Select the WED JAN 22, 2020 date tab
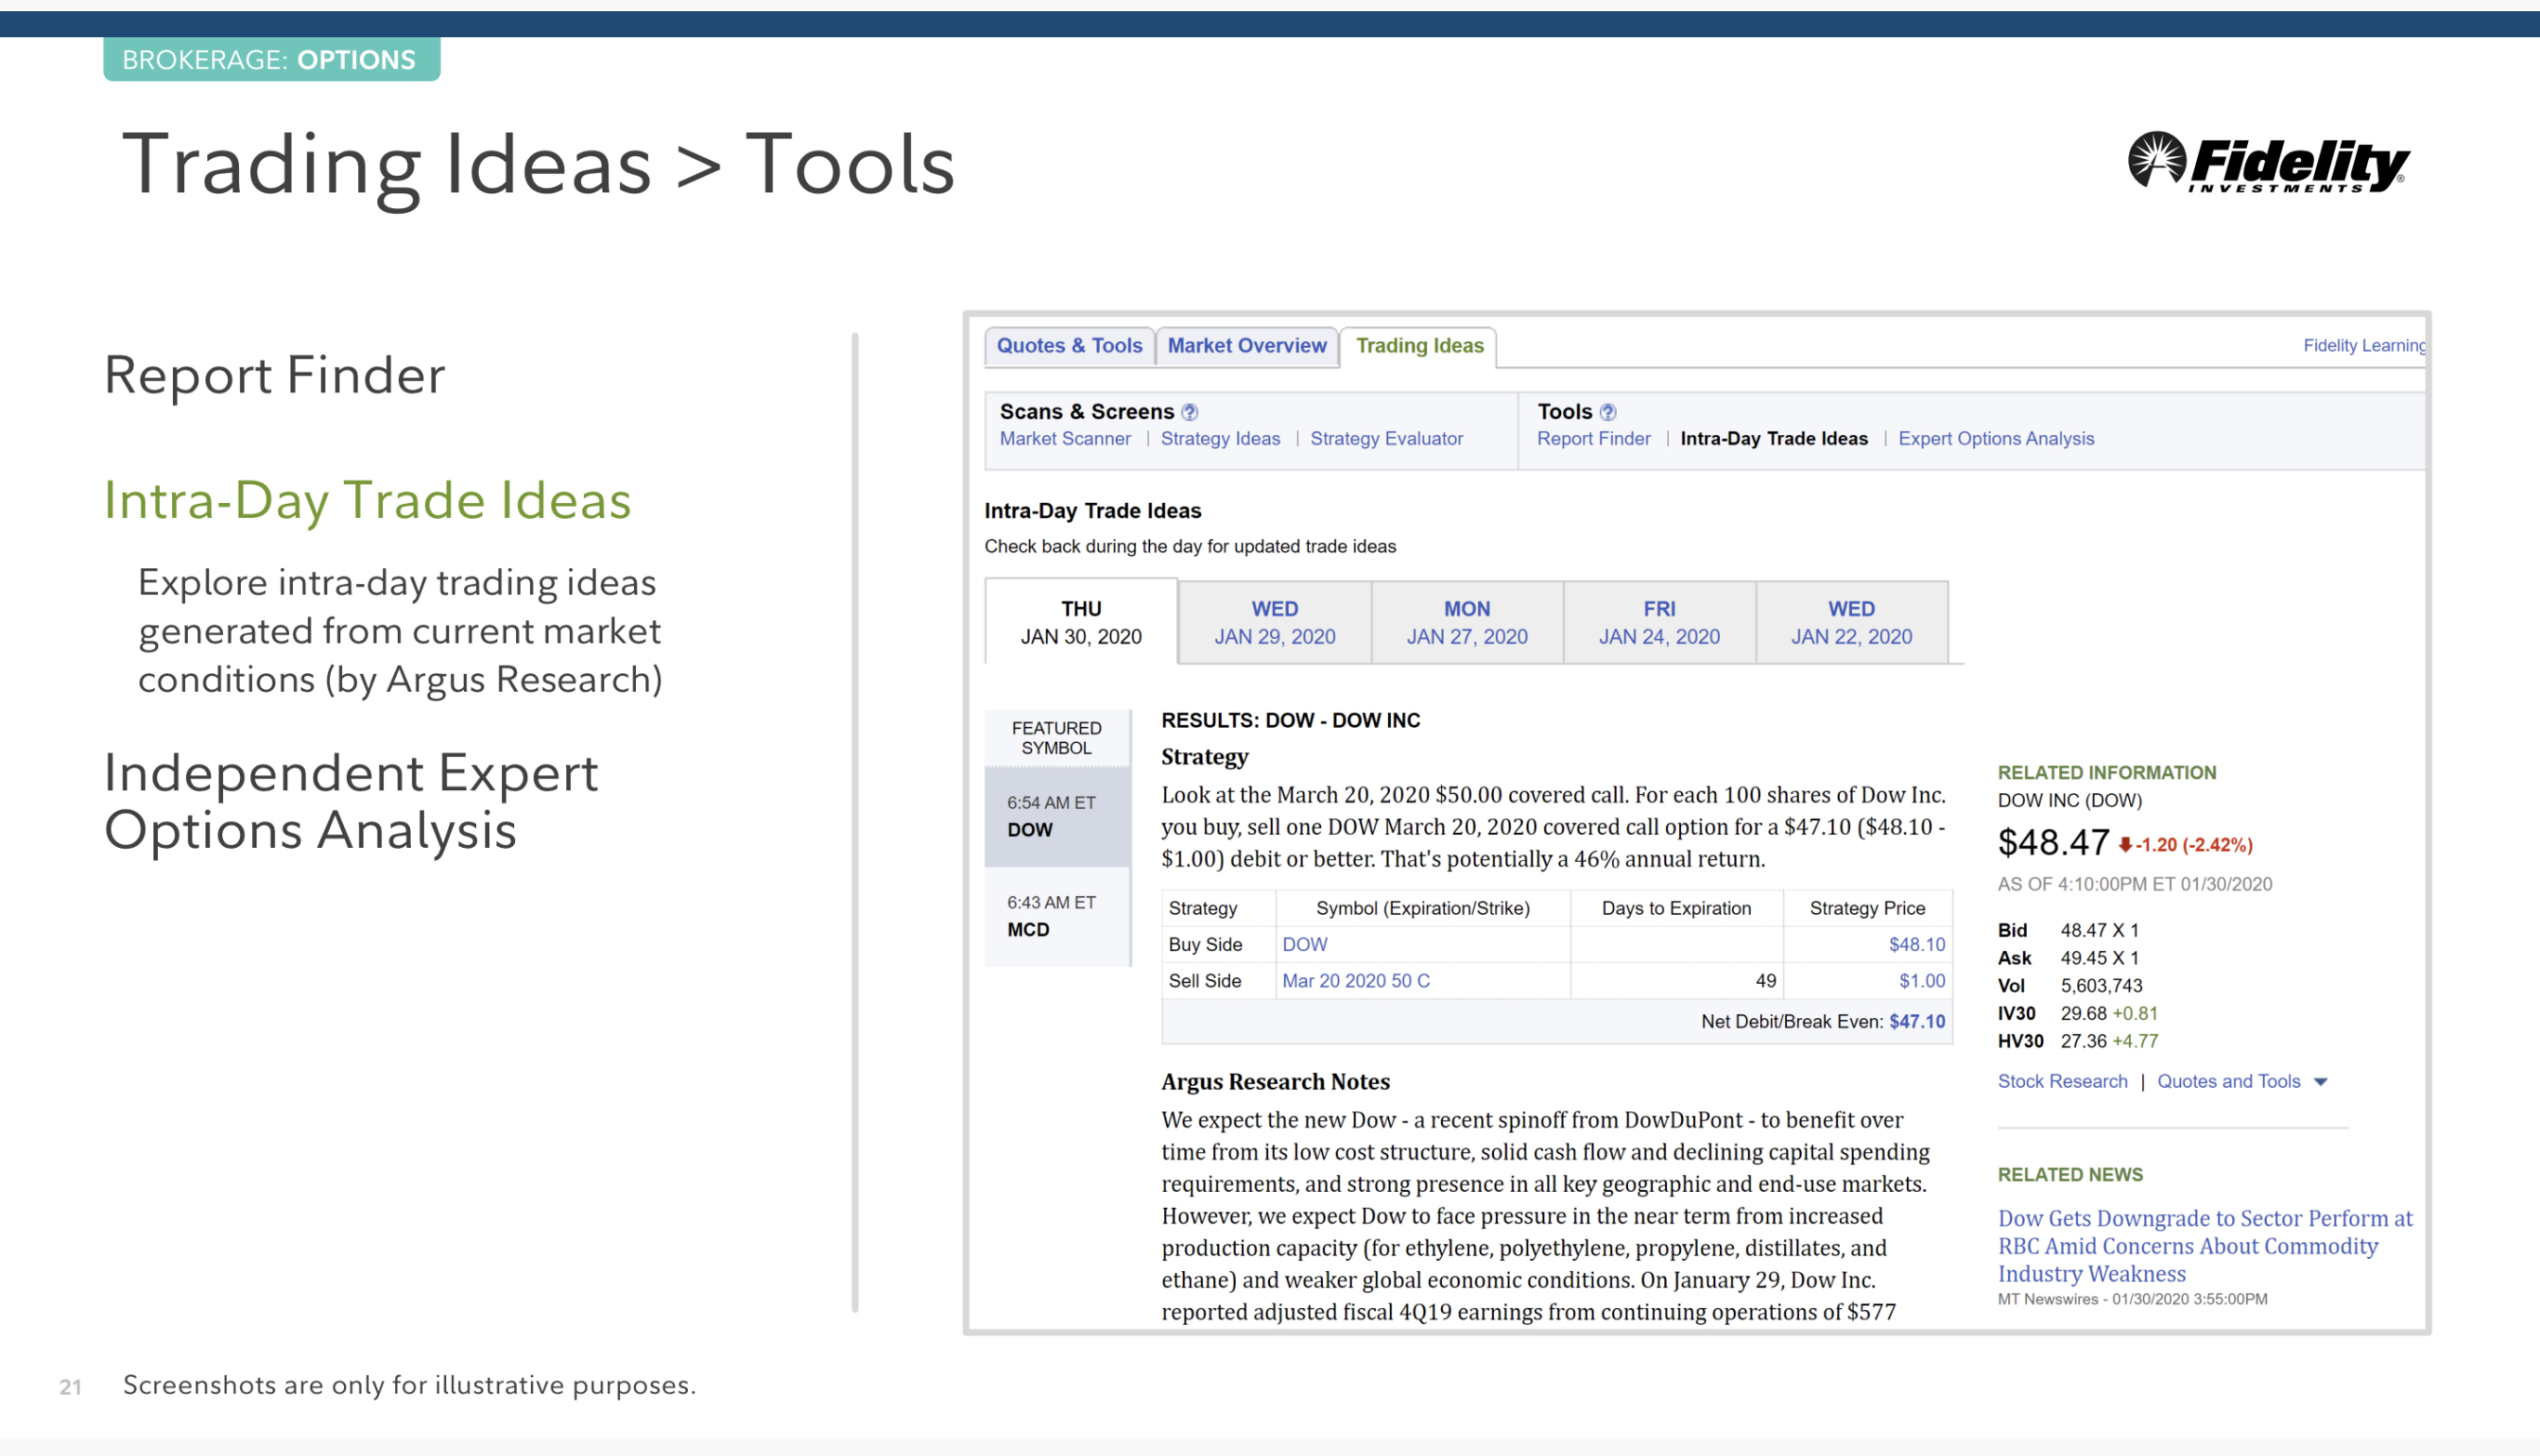This screenshot has height=1456, width=2540. (1850, 622)
